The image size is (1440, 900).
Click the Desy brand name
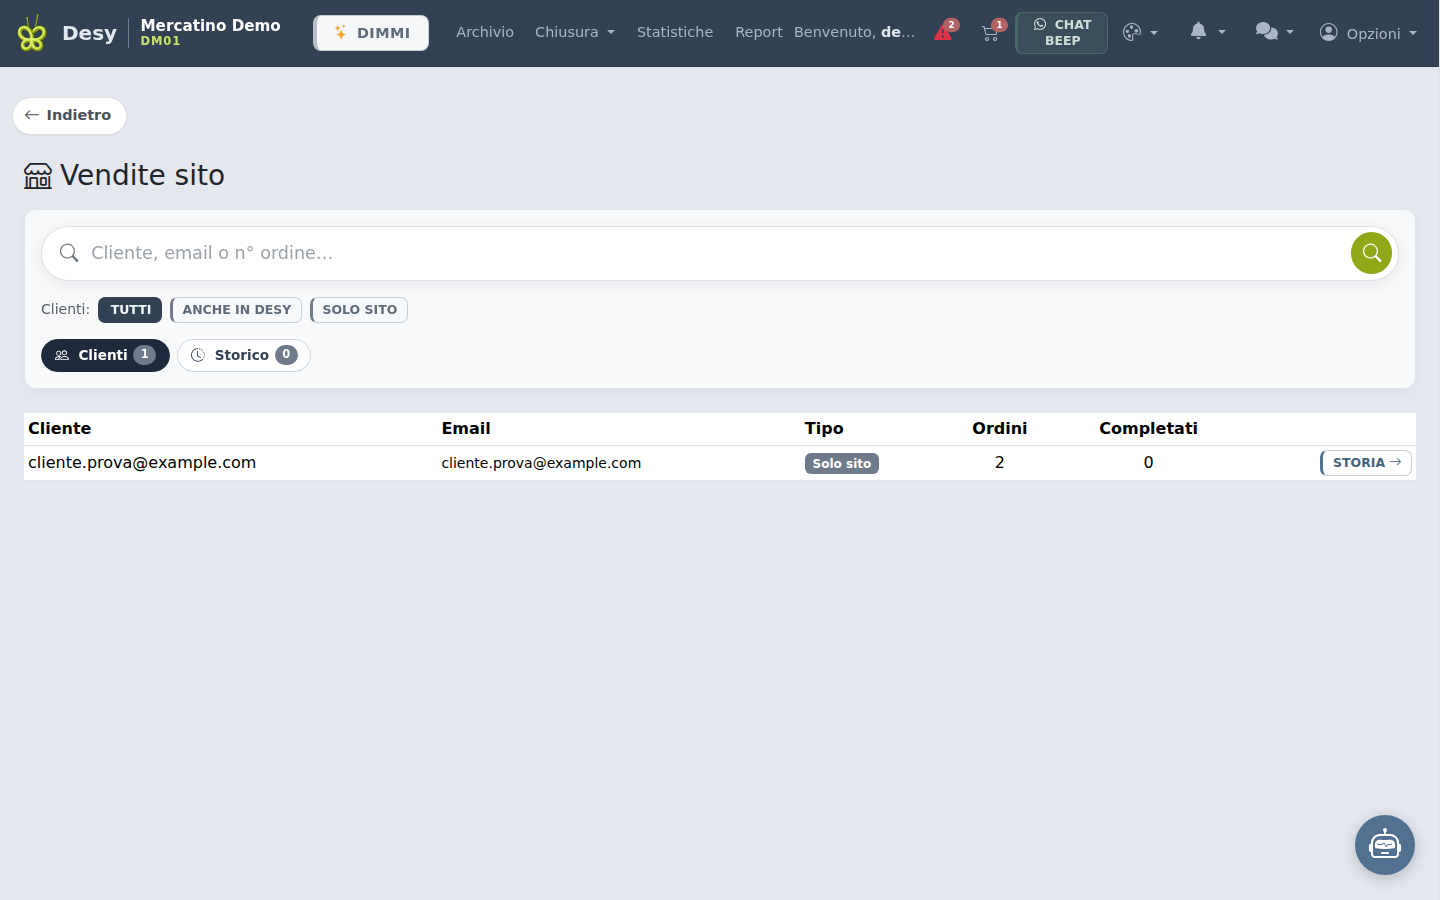pyautogui.click(x=89, y=33)
